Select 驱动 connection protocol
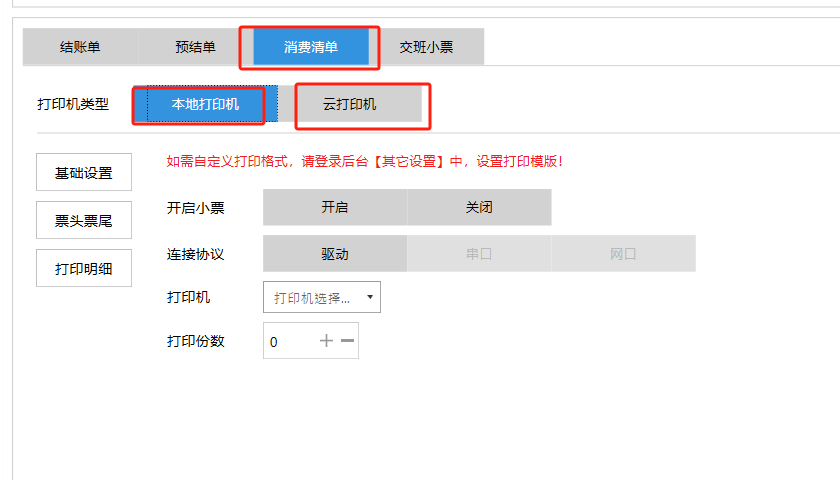Screen dimensions: 840x480 pyautogui.click(x=334, y=254)
